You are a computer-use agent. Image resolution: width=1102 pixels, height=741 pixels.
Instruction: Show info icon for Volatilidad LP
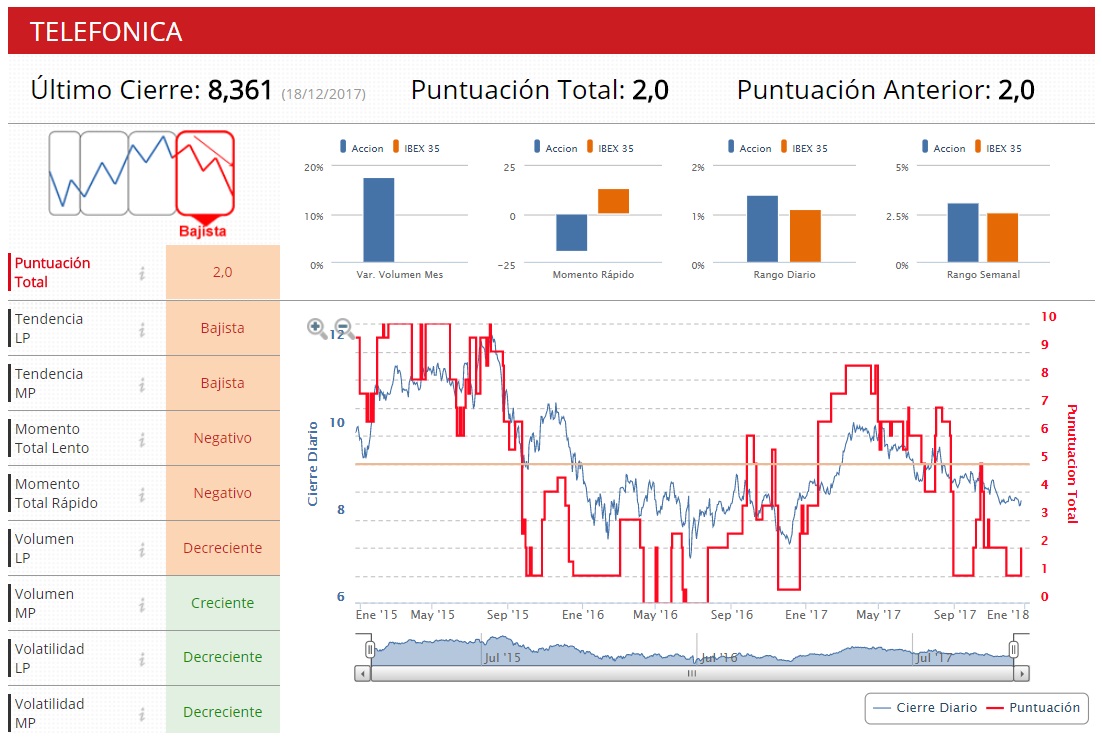142,659
